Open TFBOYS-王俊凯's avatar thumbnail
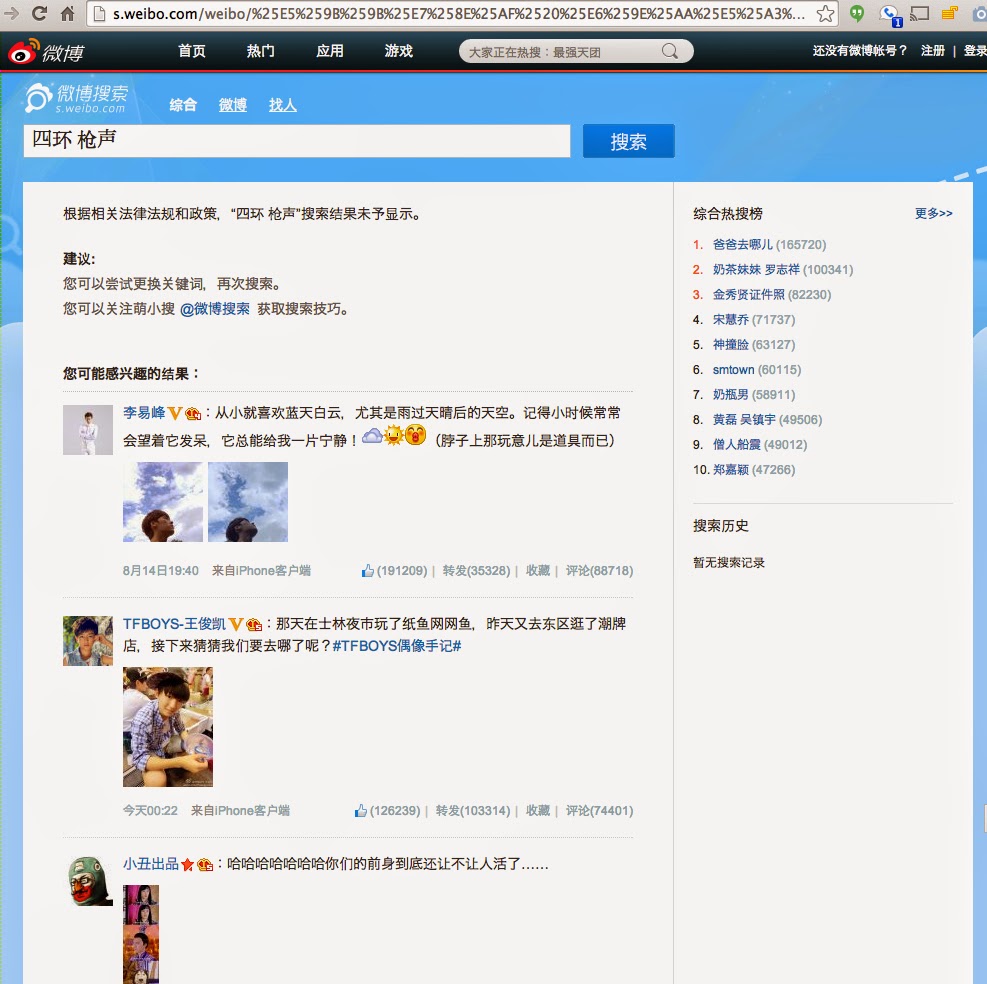Image resolution: width=987 pixels, height=984 pixels. (x=88, y=641)
